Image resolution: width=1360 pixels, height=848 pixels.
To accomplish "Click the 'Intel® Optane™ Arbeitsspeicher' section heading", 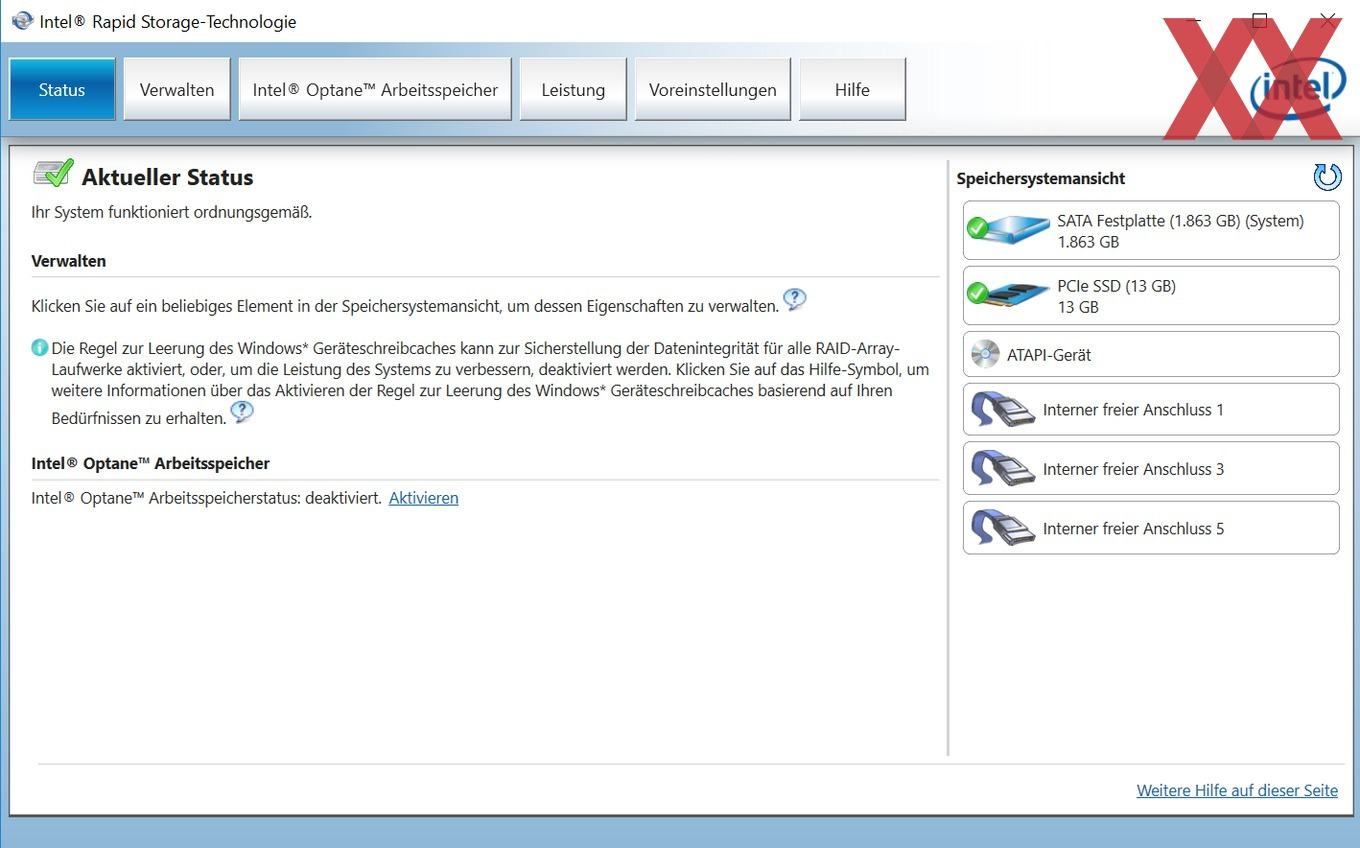I will click(x=151, y=463).
